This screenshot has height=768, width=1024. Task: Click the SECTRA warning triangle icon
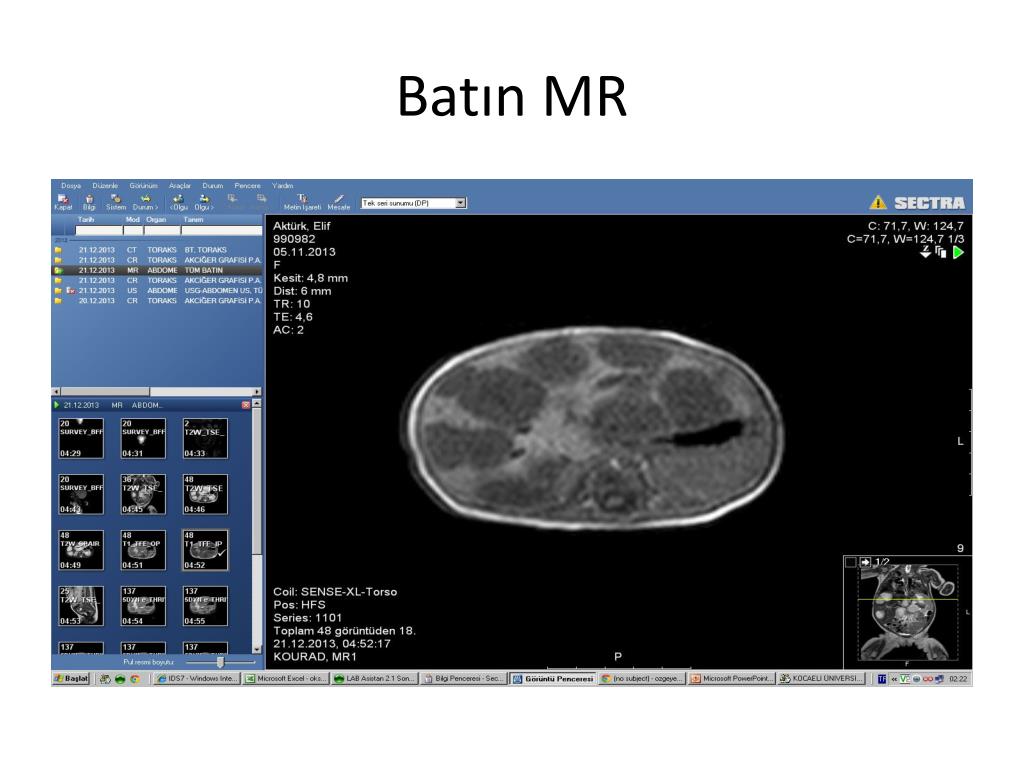[878, 202]
